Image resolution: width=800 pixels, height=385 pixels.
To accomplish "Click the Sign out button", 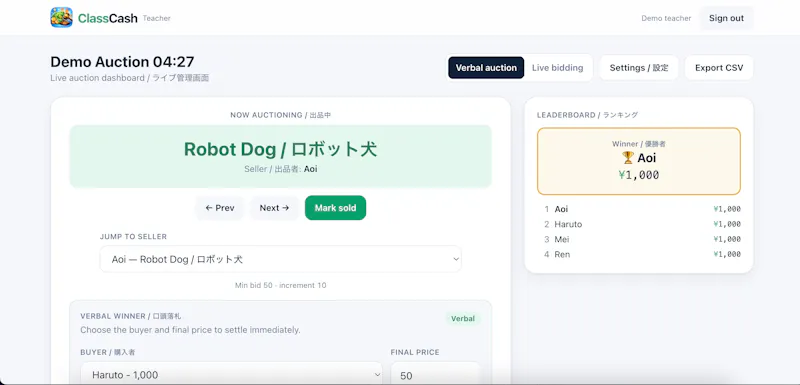I will [726, 18].
